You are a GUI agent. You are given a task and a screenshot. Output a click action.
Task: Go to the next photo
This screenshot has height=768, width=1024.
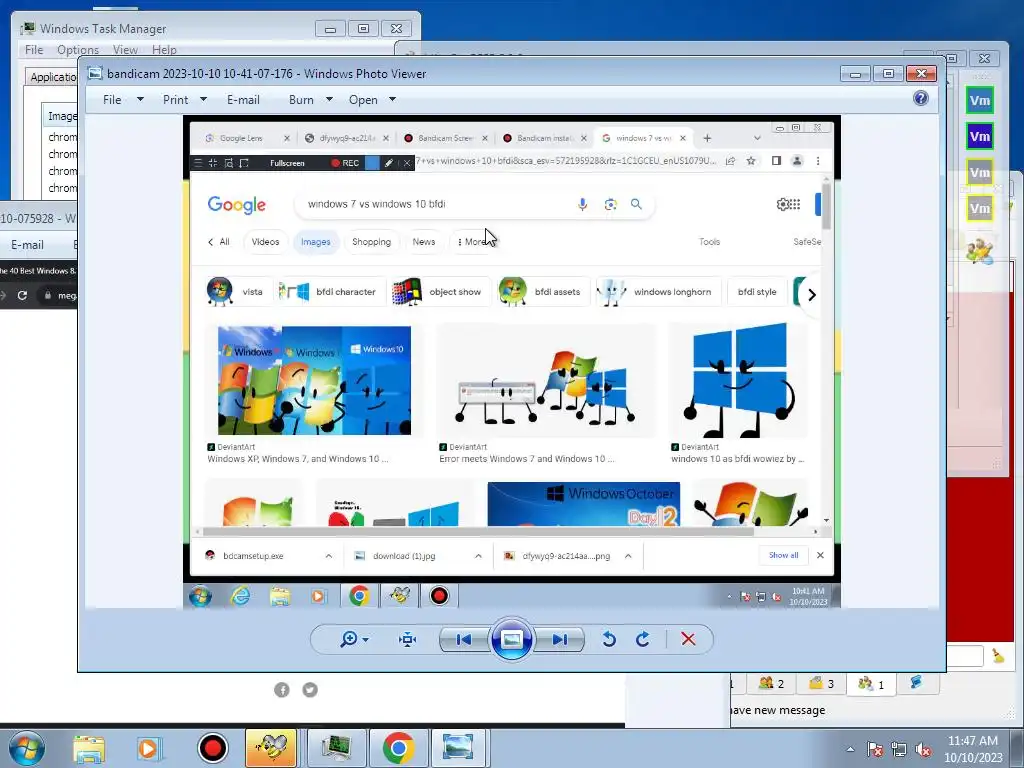pos(560,639)
